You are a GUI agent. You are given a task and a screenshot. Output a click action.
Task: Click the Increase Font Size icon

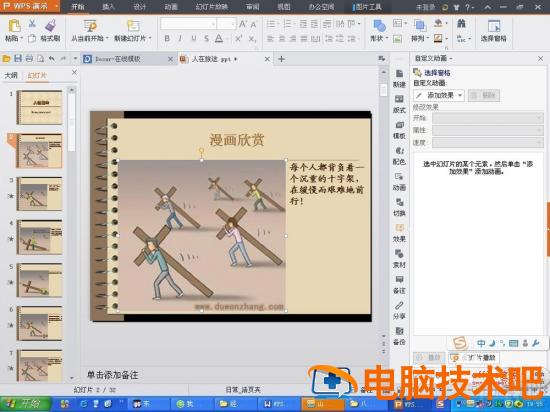pyautogui.click(x=242, y=24)
